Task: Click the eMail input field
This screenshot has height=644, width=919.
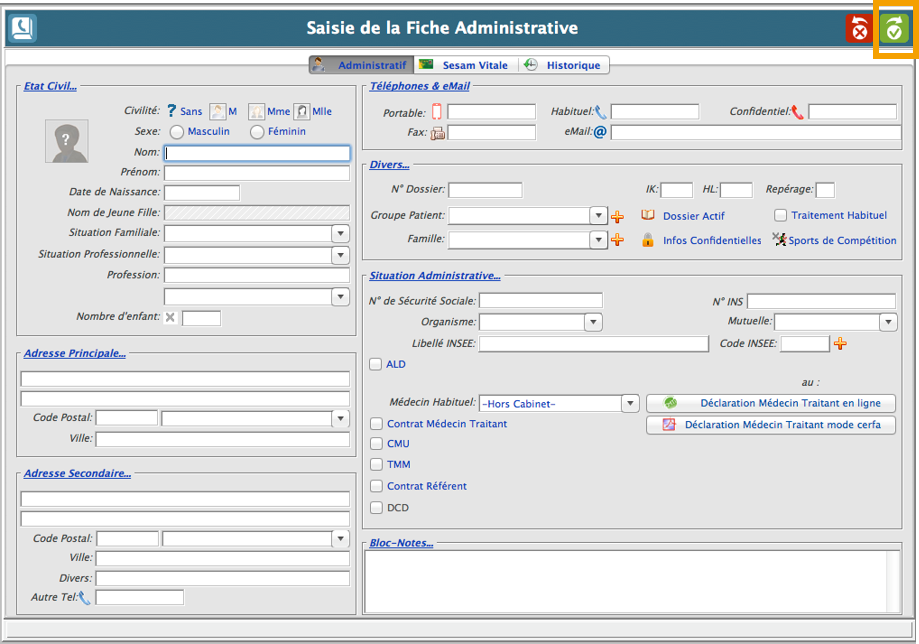Action: [756, 132]
